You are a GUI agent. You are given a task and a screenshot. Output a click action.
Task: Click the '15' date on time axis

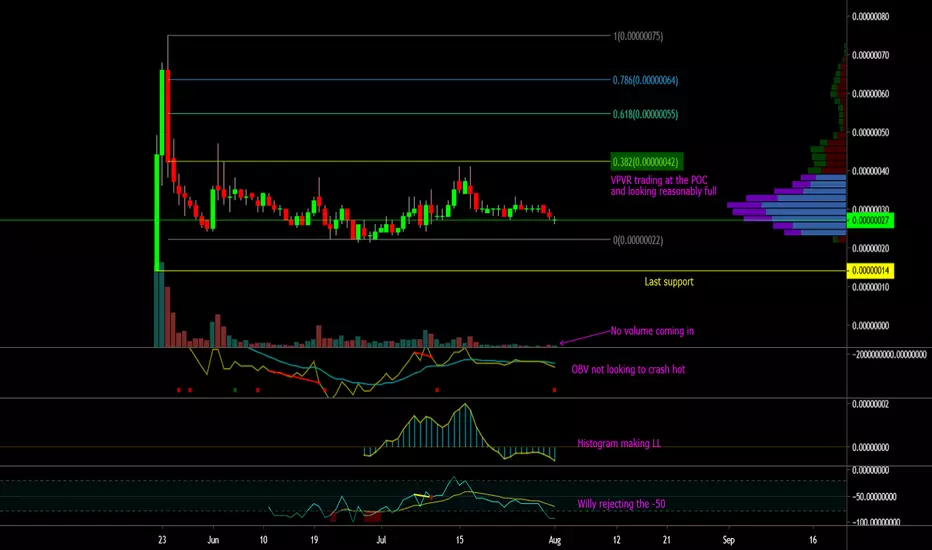[x=459, y=540]
